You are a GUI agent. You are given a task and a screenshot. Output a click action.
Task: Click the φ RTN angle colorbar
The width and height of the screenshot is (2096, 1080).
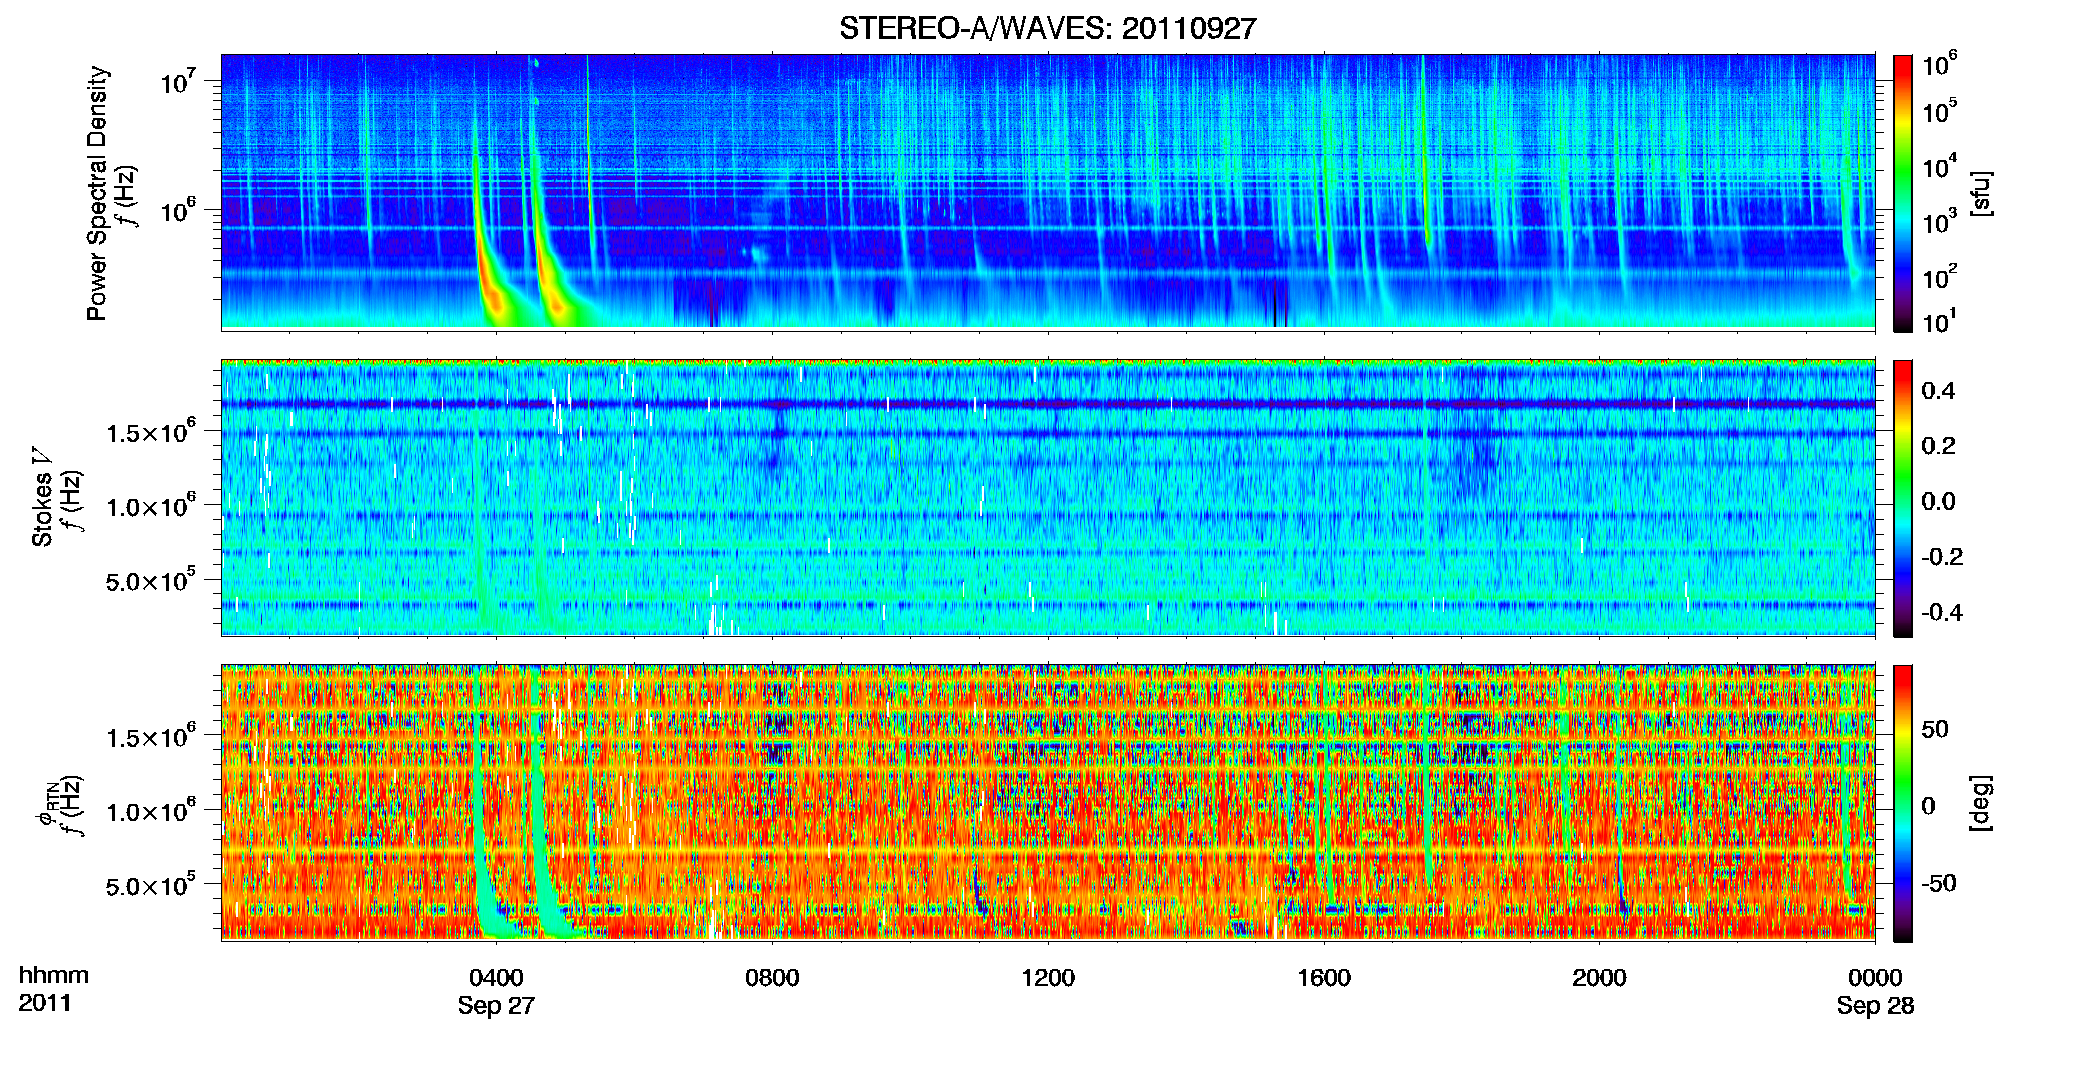point(1903,803)
